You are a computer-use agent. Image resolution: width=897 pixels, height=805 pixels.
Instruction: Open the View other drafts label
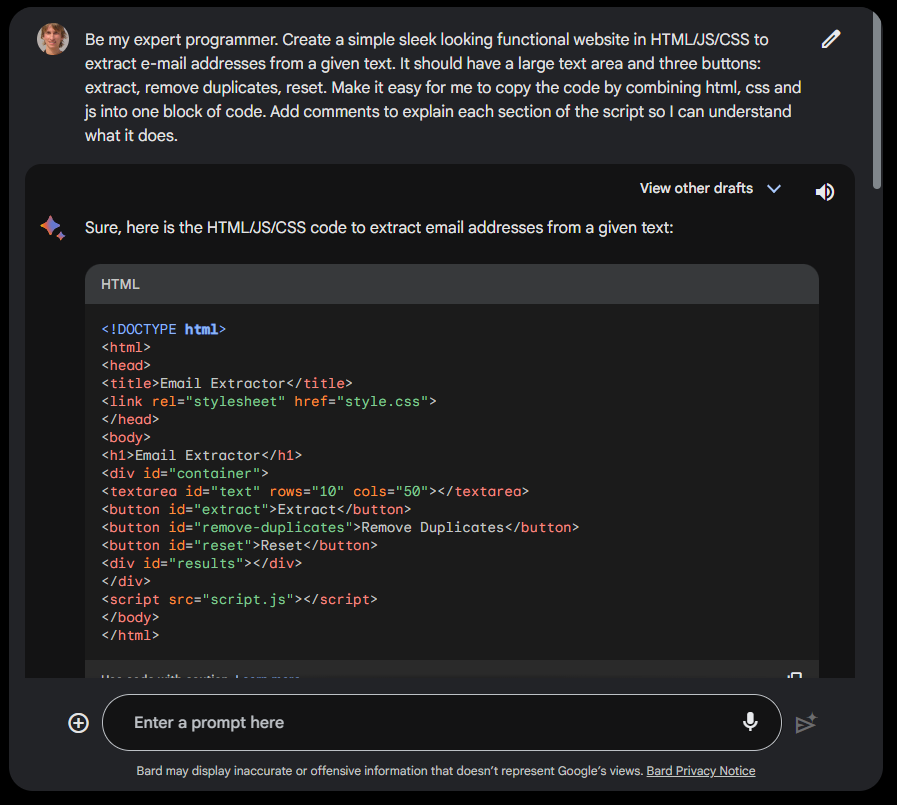tap(696, 188)
